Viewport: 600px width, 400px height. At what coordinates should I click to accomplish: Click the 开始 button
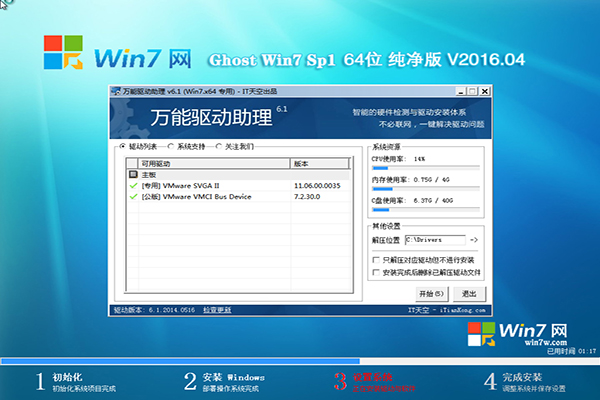(431, 294)
